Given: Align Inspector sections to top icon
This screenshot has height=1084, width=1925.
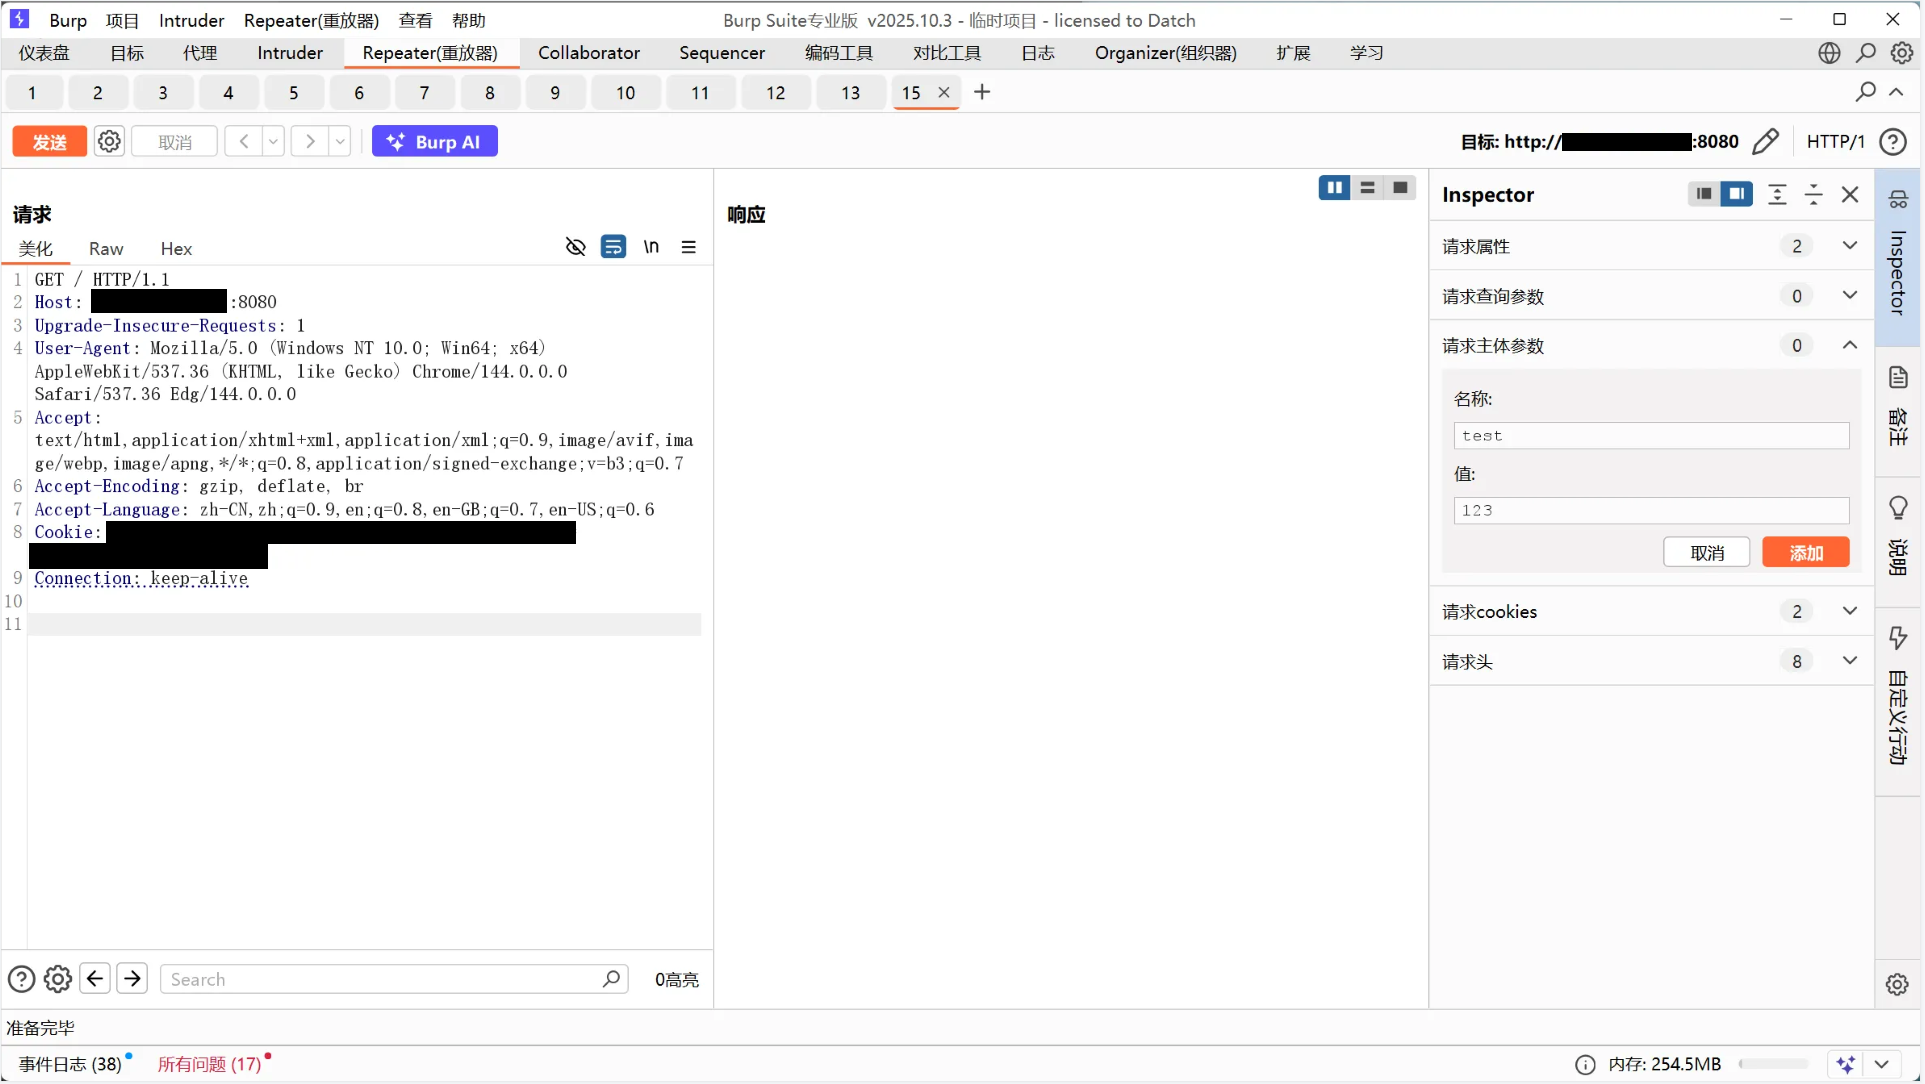Looking at the screenshot, I should 1777,195.
